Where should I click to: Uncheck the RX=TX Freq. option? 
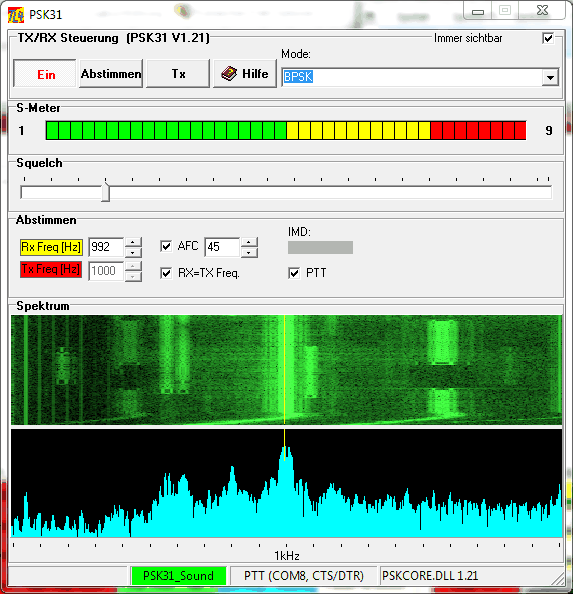166,273
